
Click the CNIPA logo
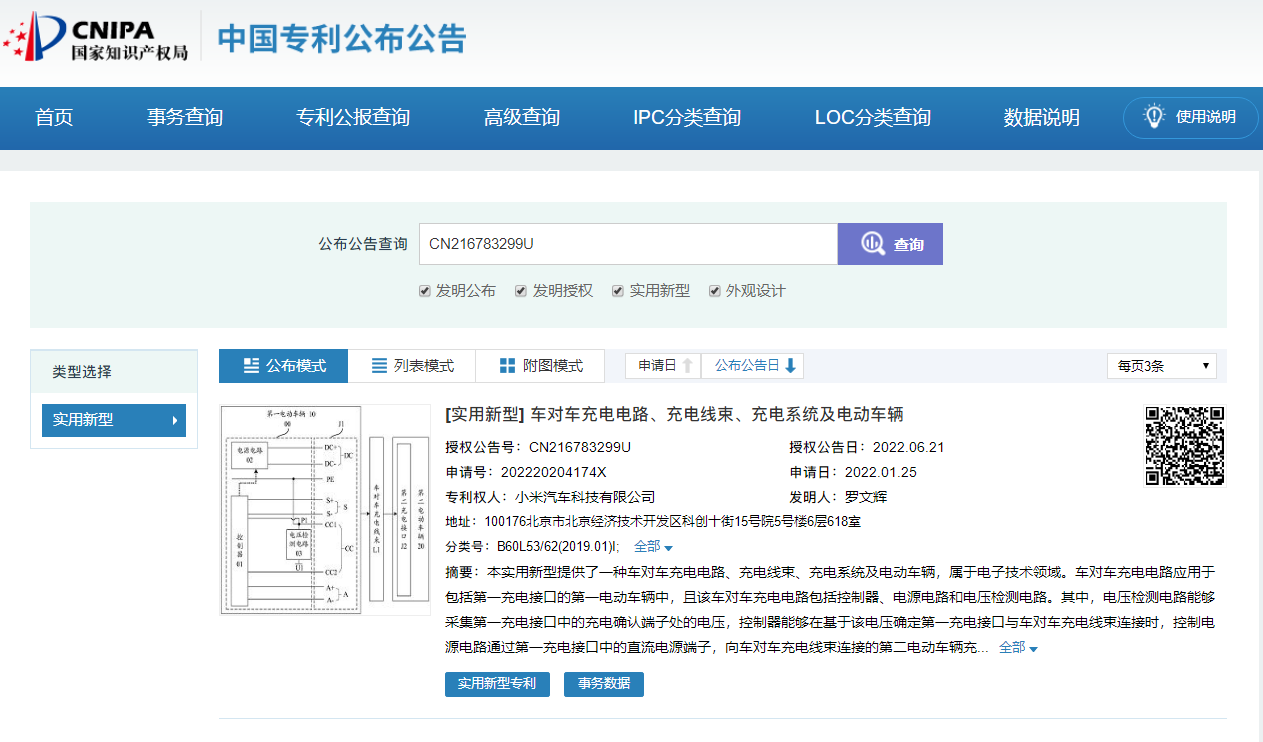(x=95, y=37)
